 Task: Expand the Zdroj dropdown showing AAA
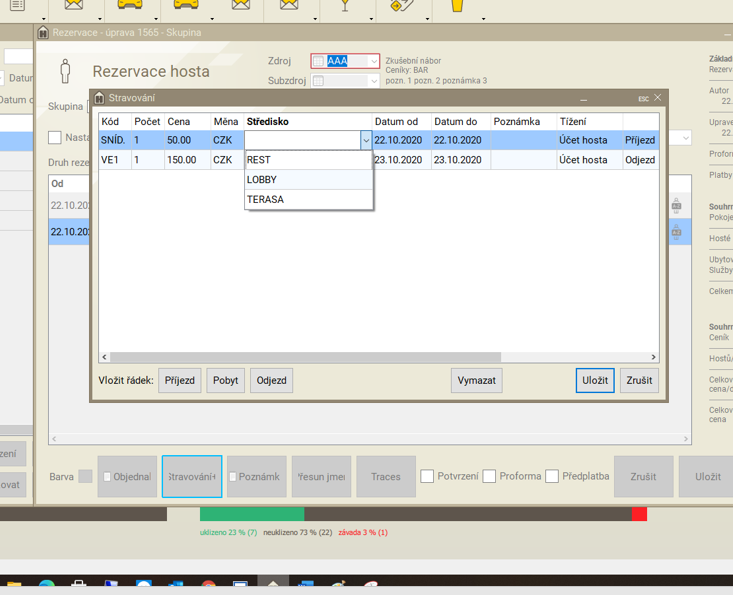click(x=374, y=61)
